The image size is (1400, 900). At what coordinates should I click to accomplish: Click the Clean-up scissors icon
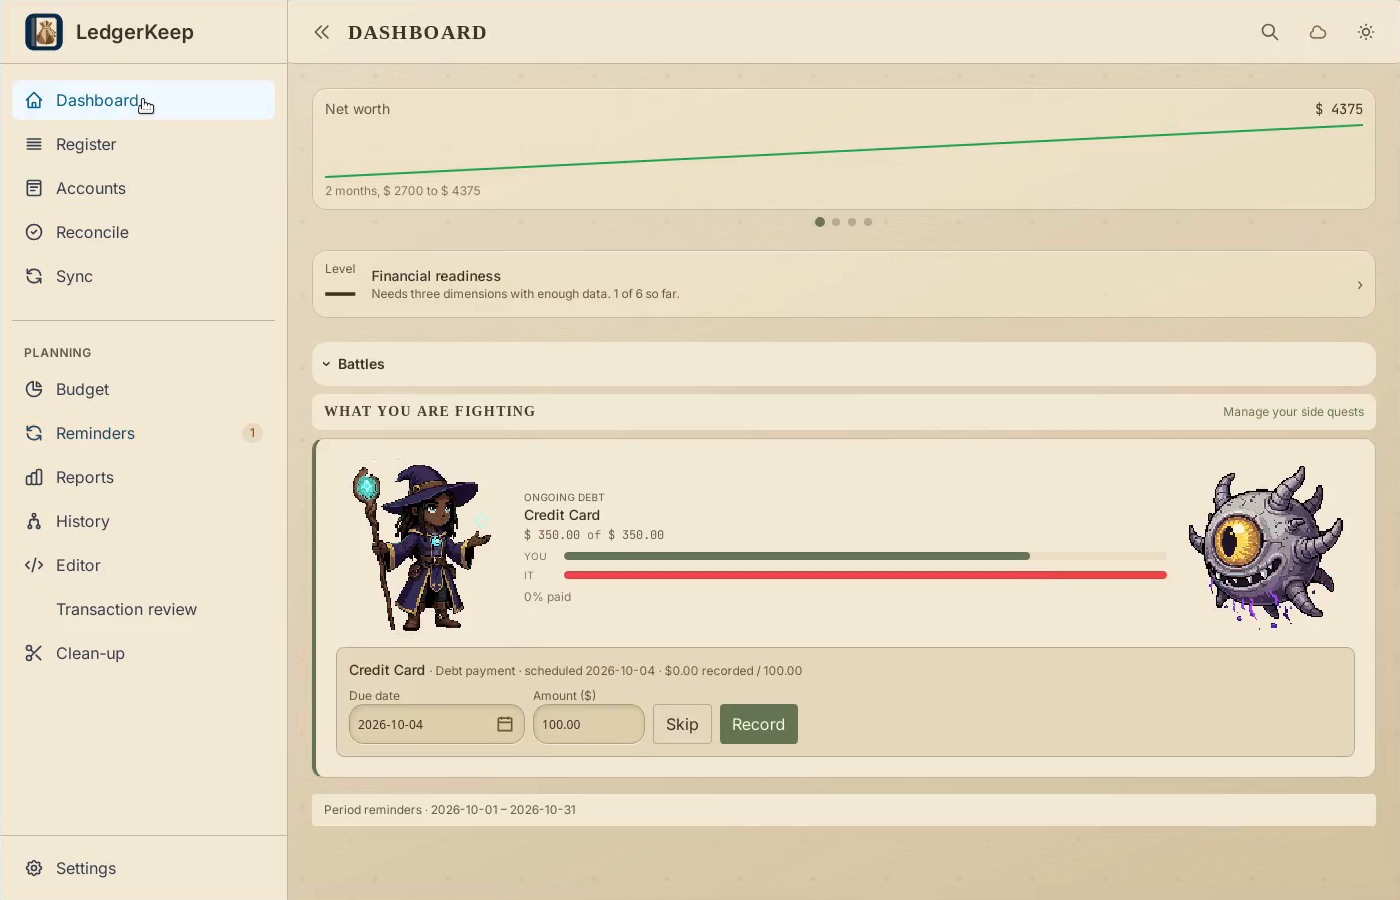click(34, 653)
